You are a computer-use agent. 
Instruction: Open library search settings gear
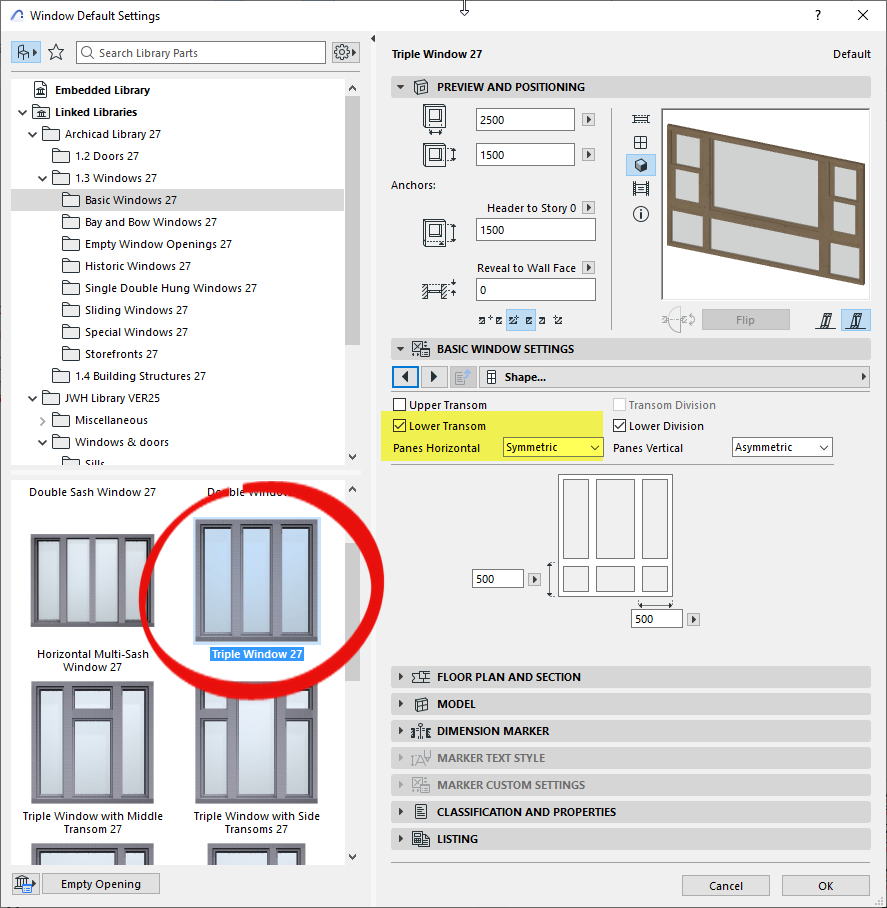click(345, 53)
